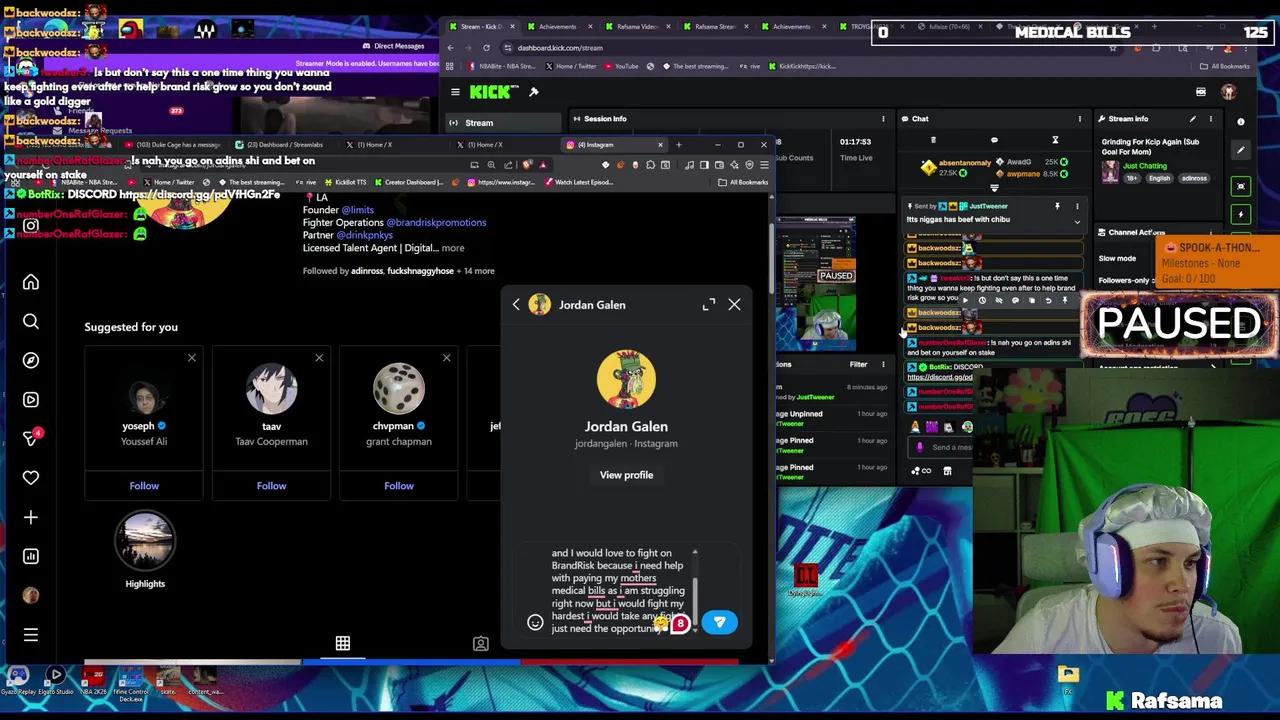Create a new Instagram post with plus icon
1280x720 pixels.
tap(31, 517)
